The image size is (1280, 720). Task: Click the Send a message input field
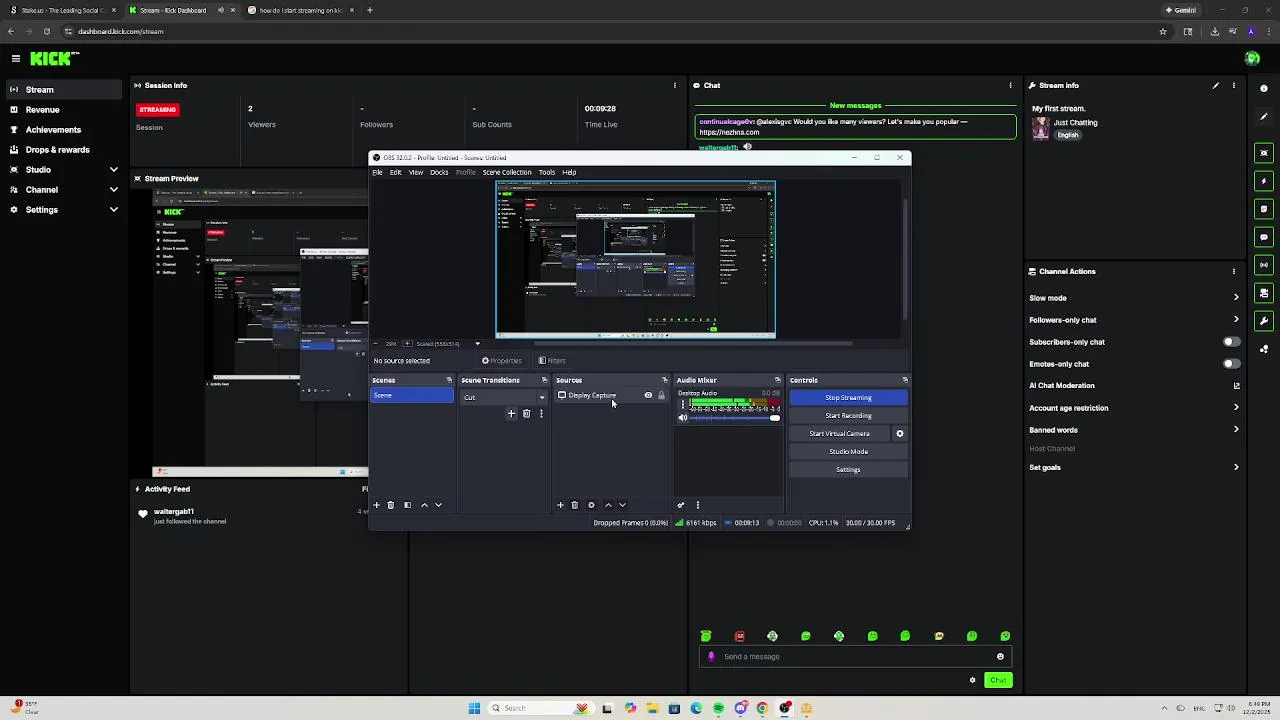pyautogui.click(x=855, y=657)
